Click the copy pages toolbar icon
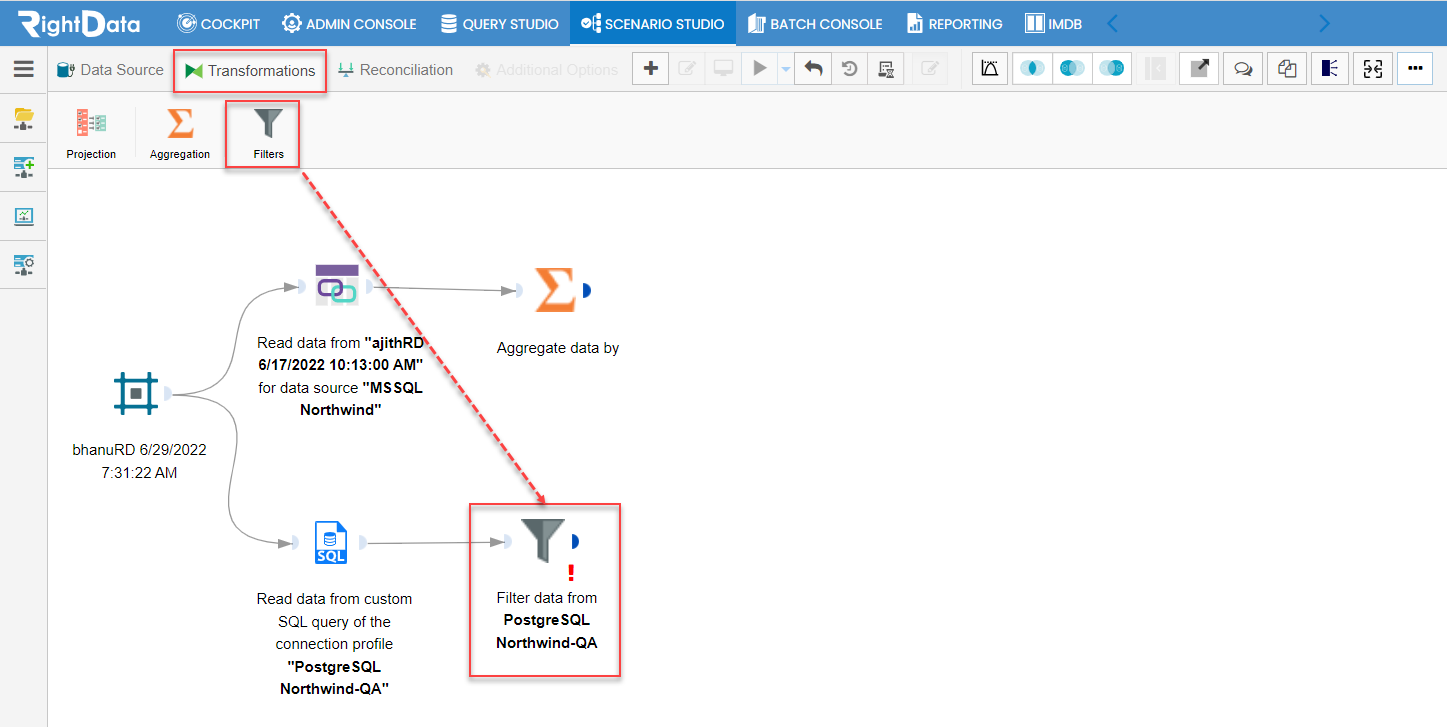The height and width of the screenshot is (727, 1447). tap(1287, 69)
